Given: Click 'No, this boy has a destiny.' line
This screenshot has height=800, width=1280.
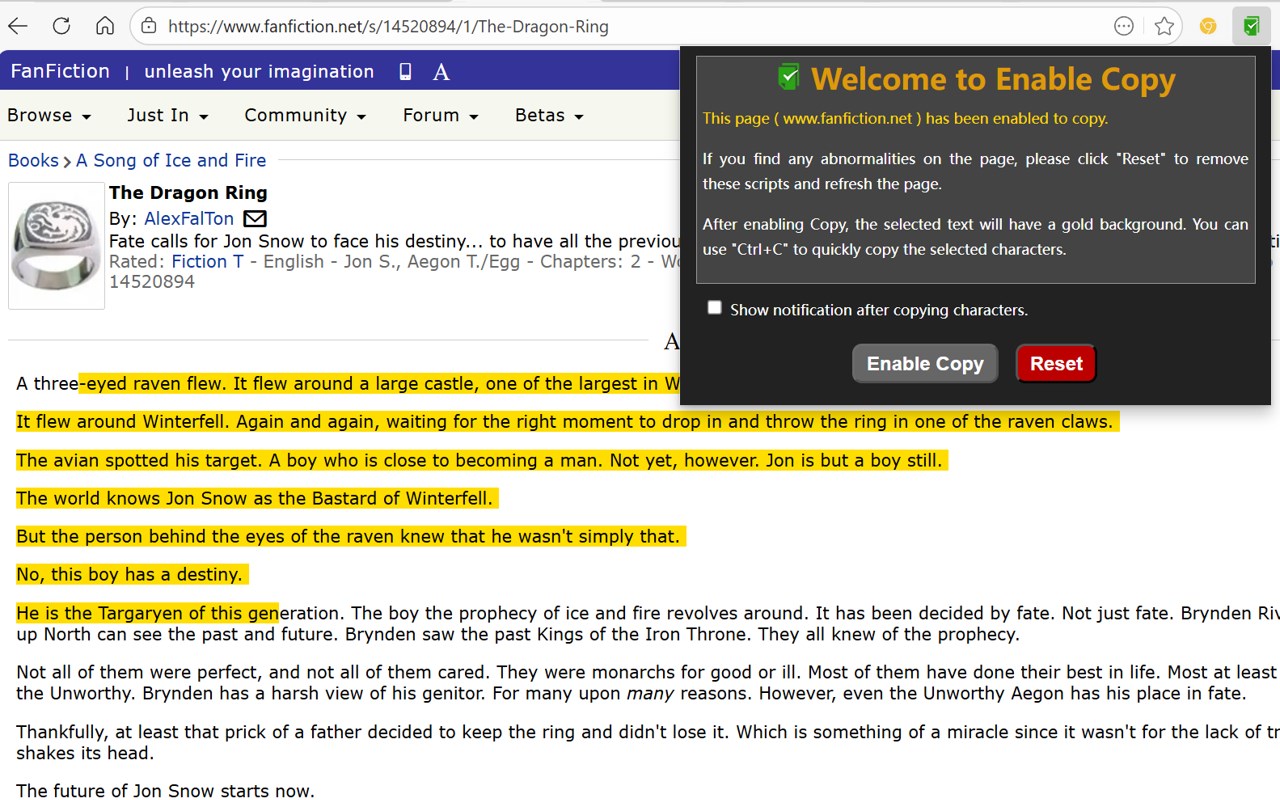Looking at the screenshot, I should coord(129,574).
